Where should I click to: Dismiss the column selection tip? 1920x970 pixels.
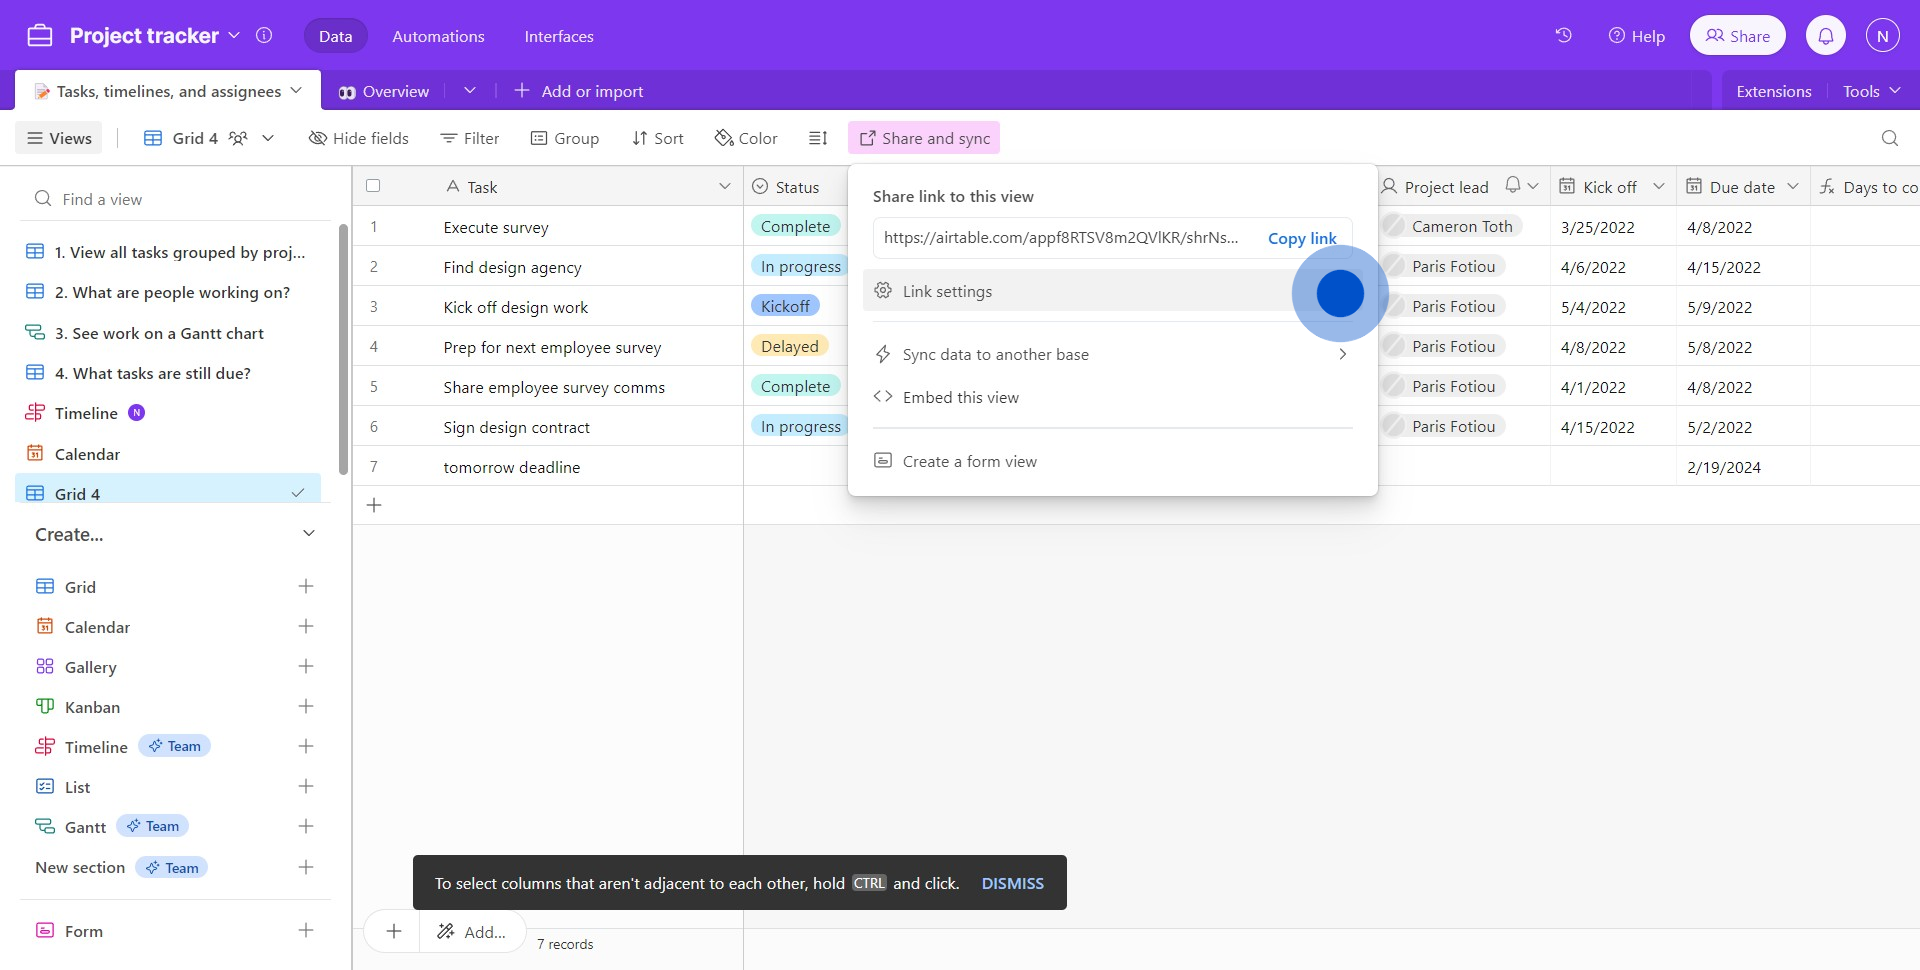coord(1012,883)
